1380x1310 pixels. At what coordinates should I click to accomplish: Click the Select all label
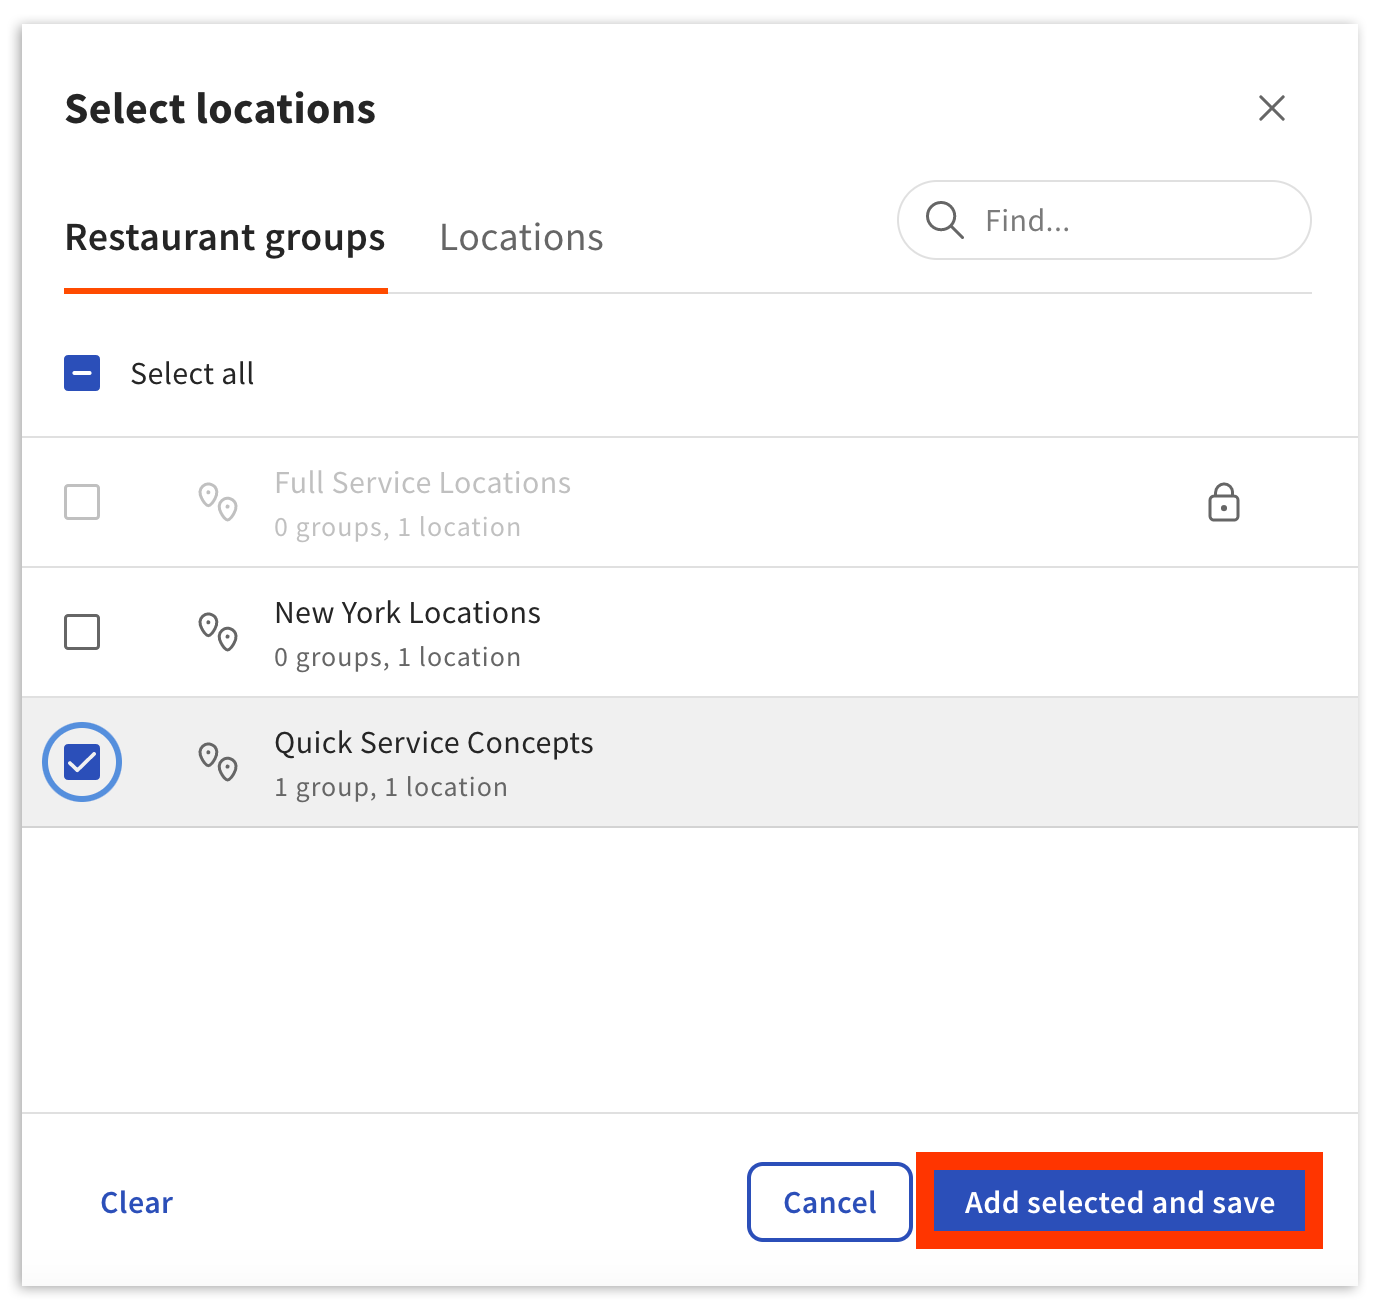(192, 373)
